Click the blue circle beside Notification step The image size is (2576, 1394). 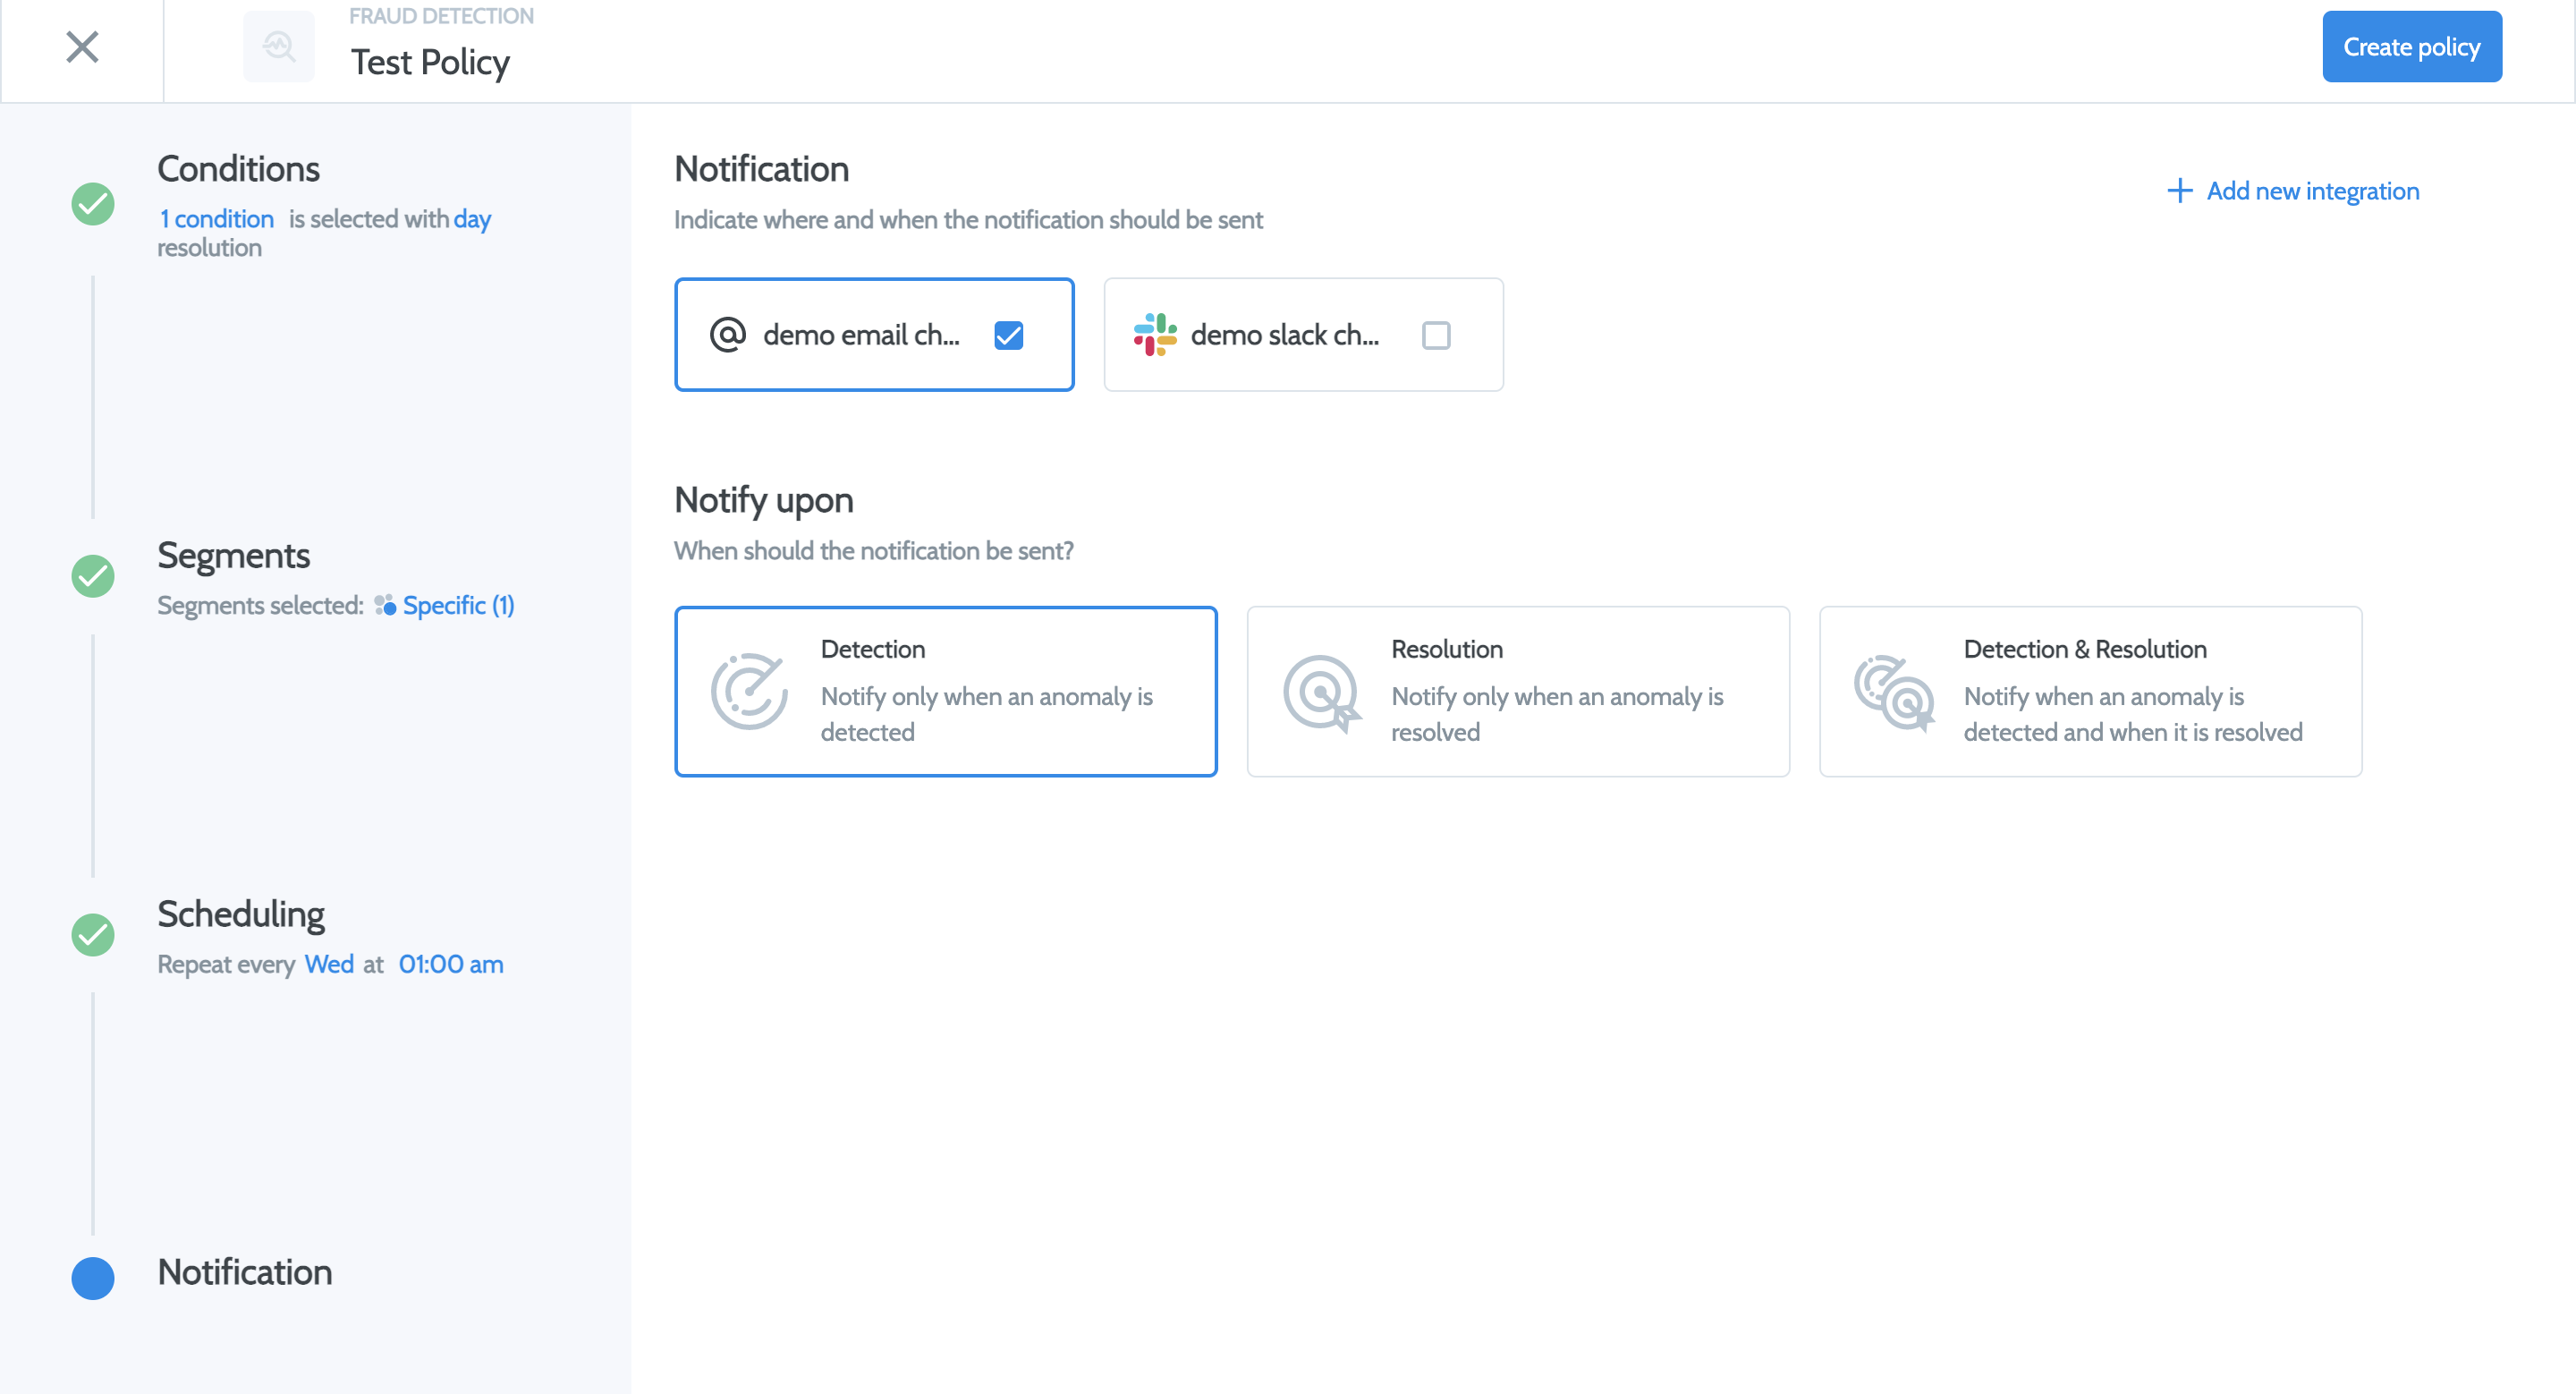pos(93,1277)
